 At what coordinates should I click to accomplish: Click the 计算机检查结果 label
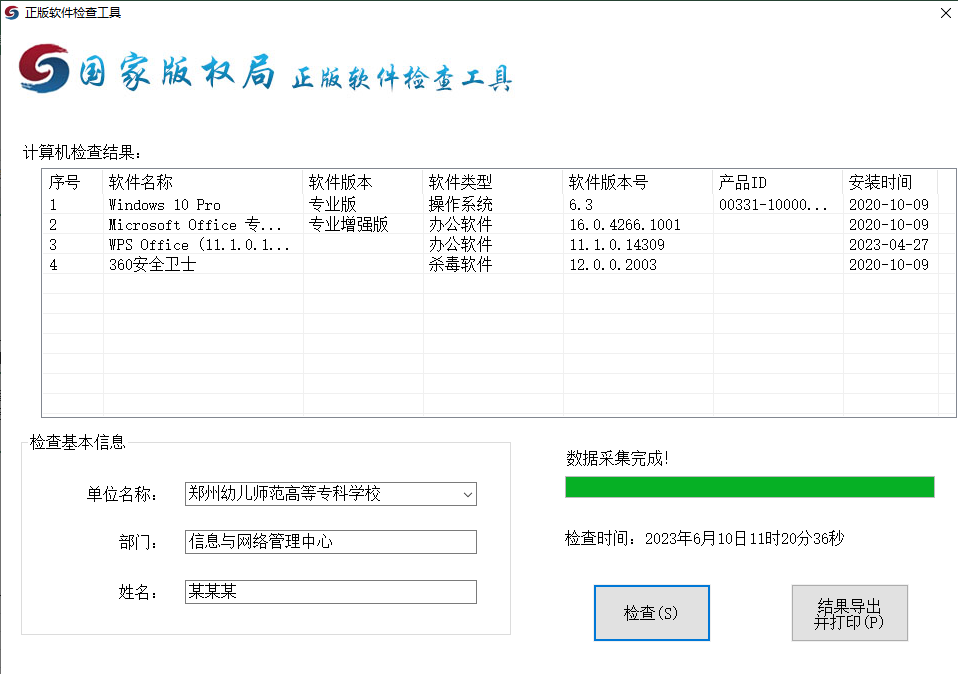(x=82, y=152)
